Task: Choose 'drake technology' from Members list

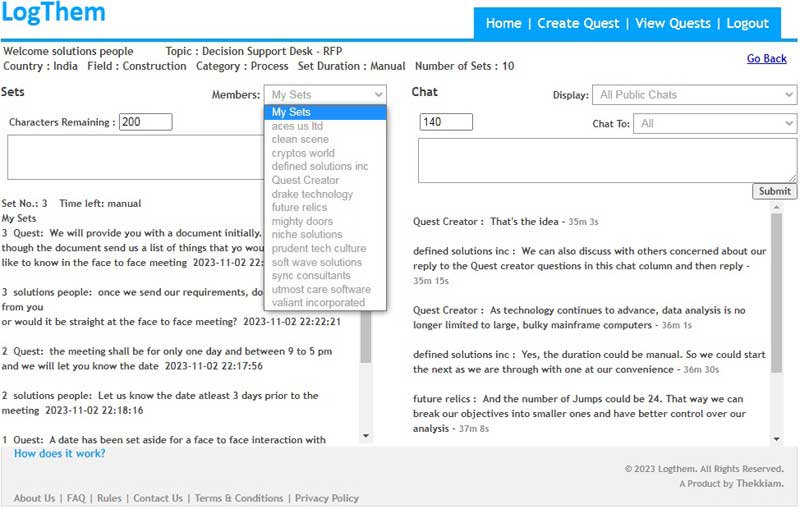Action: (x=325, y=194)
